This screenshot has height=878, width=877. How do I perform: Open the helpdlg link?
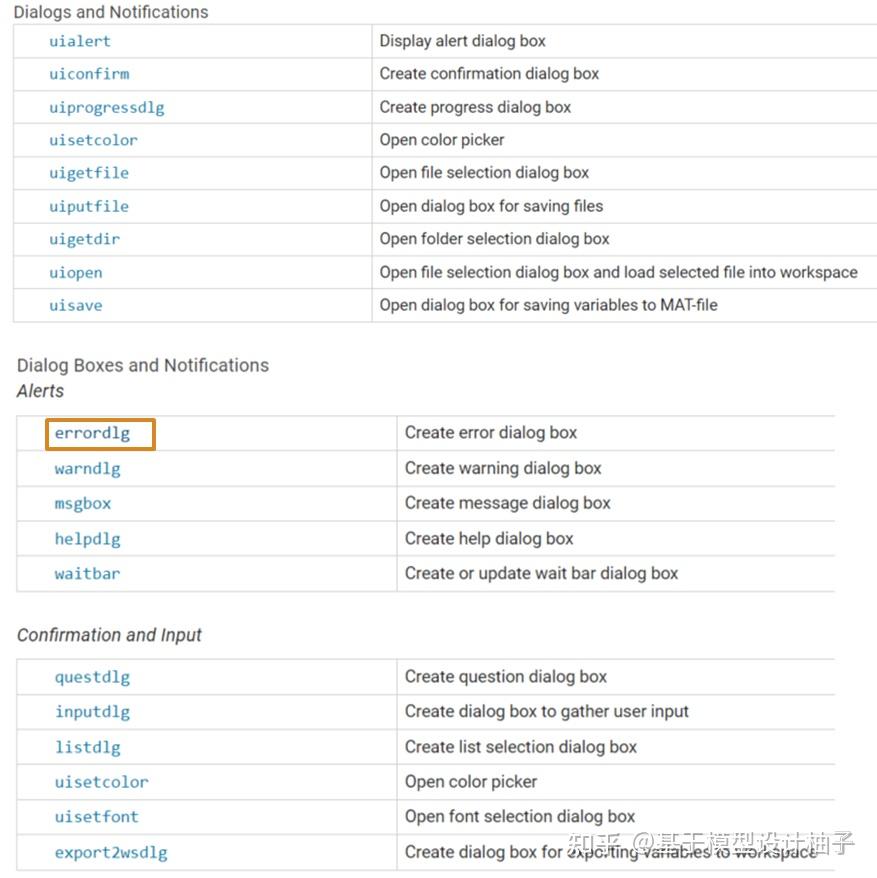[x=87, y=538]
